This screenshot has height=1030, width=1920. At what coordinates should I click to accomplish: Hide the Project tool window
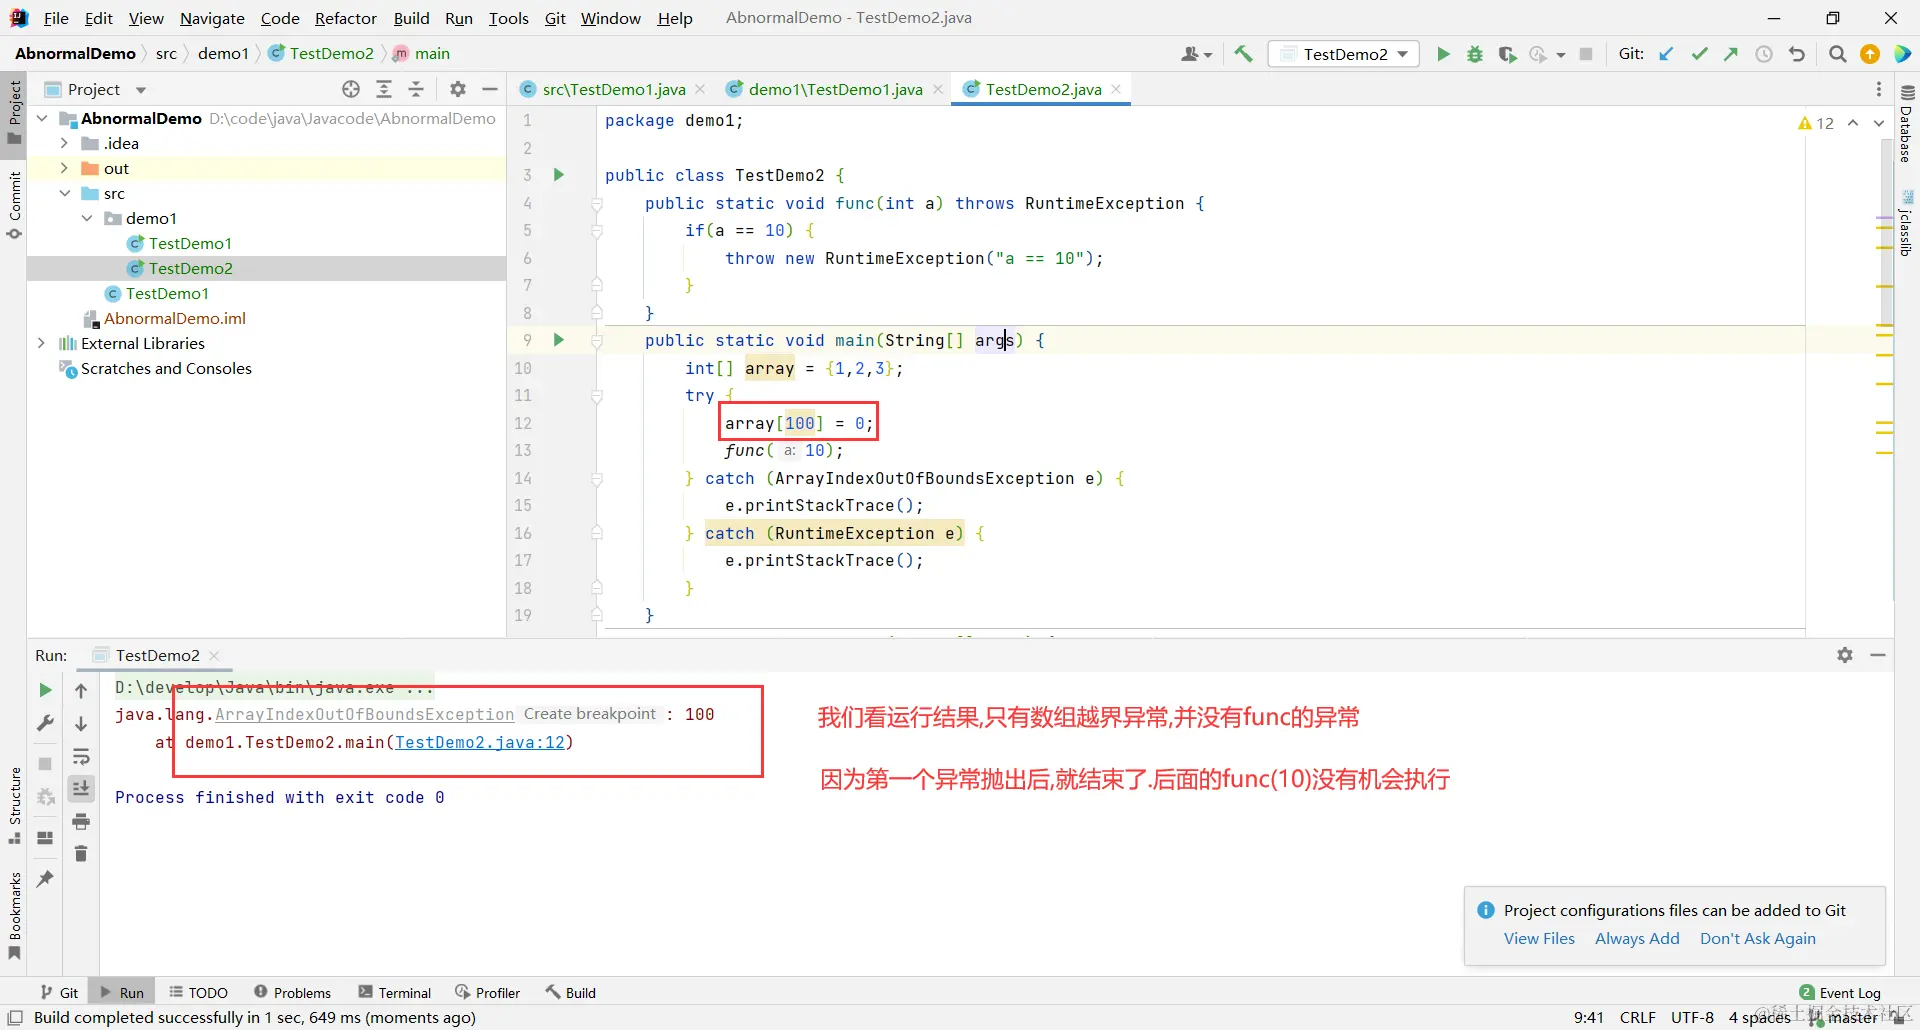pos(490,89)
